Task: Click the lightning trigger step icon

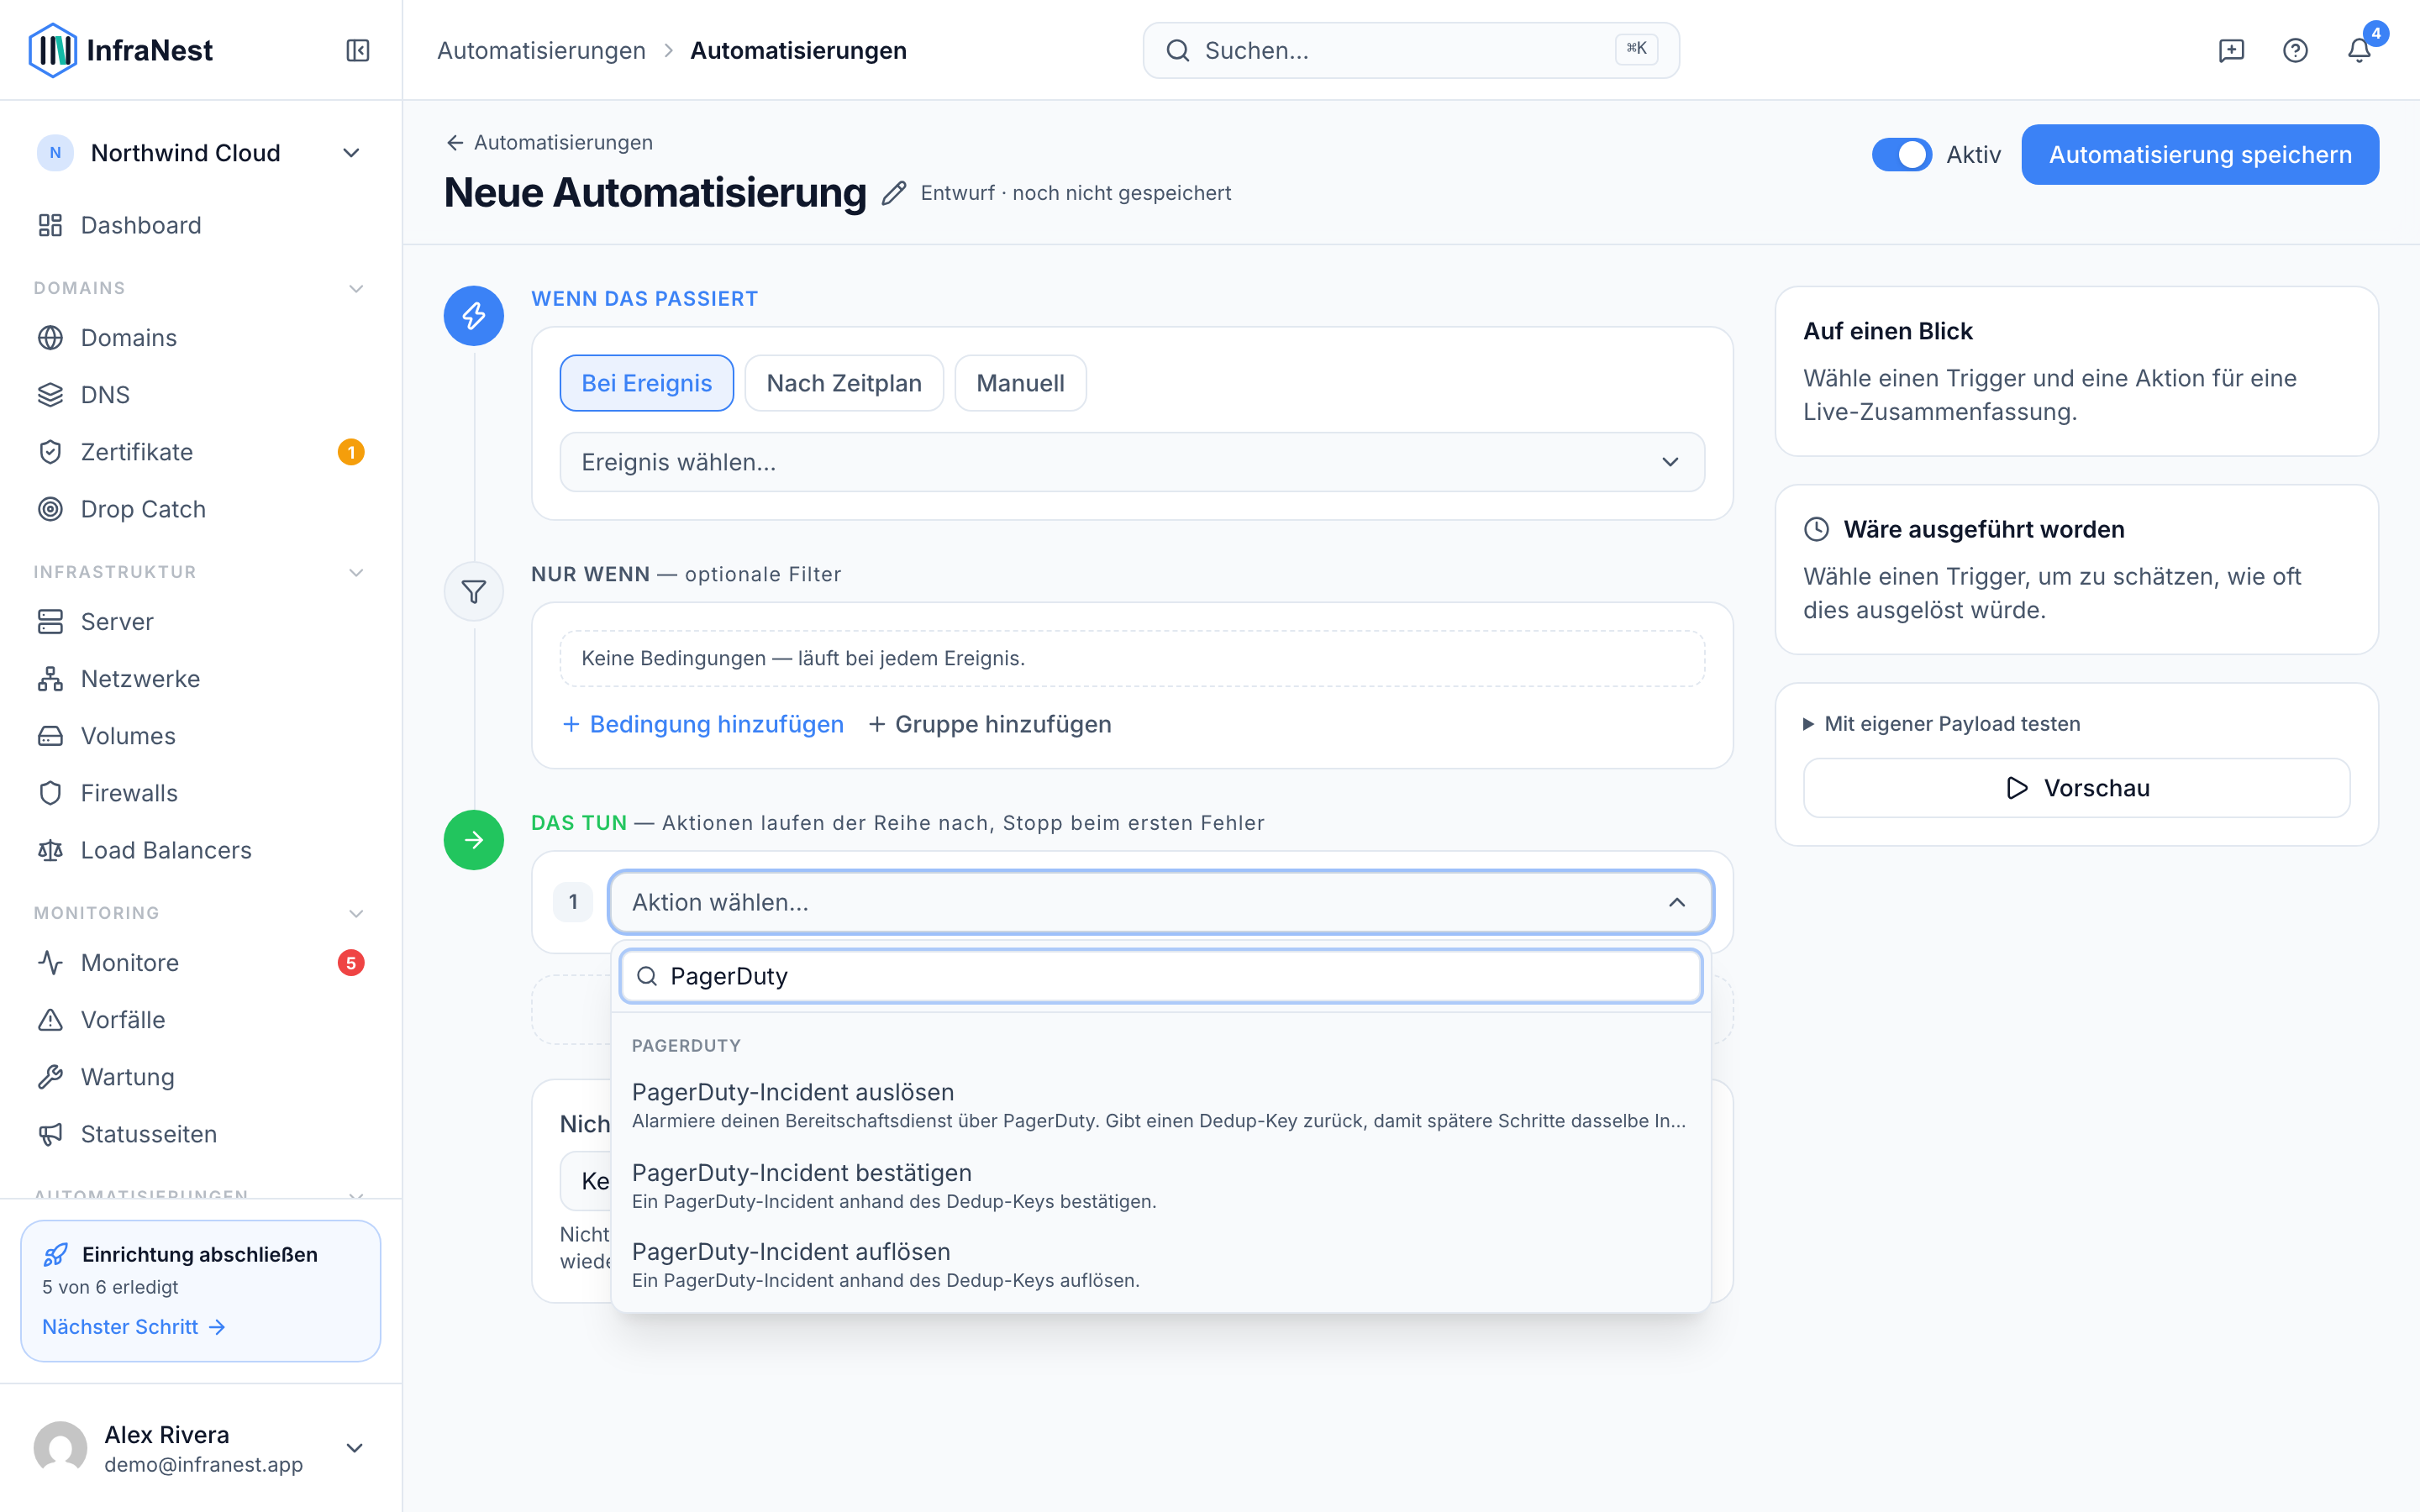Action: point(474,316)
